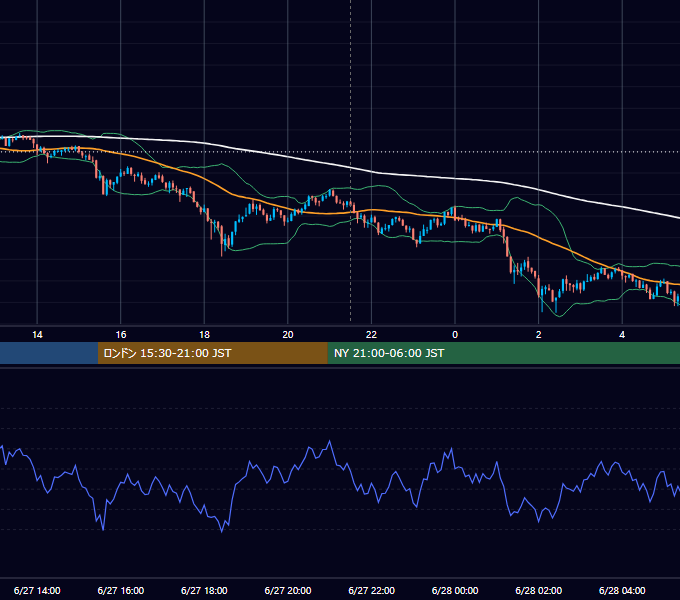Click the '6/27 22:00' date label
The width and height of the screenshot is (680, 600).
tap(372, 590)
